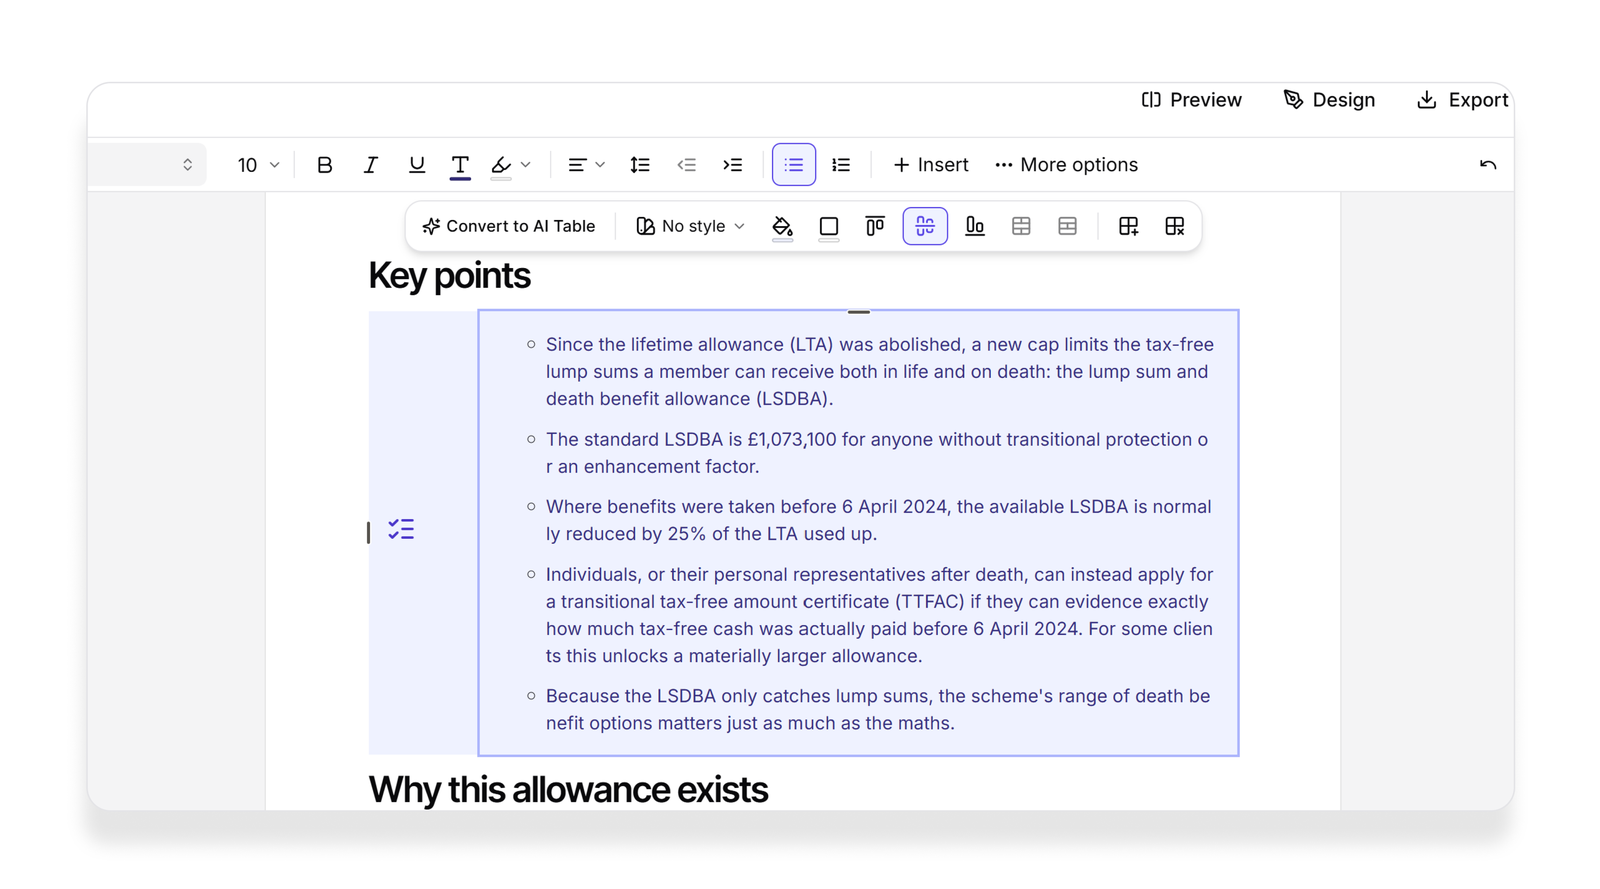Screen dimensions: 1600x889
Task: Click the table rows layout icon
Action: click(1021, 226)
